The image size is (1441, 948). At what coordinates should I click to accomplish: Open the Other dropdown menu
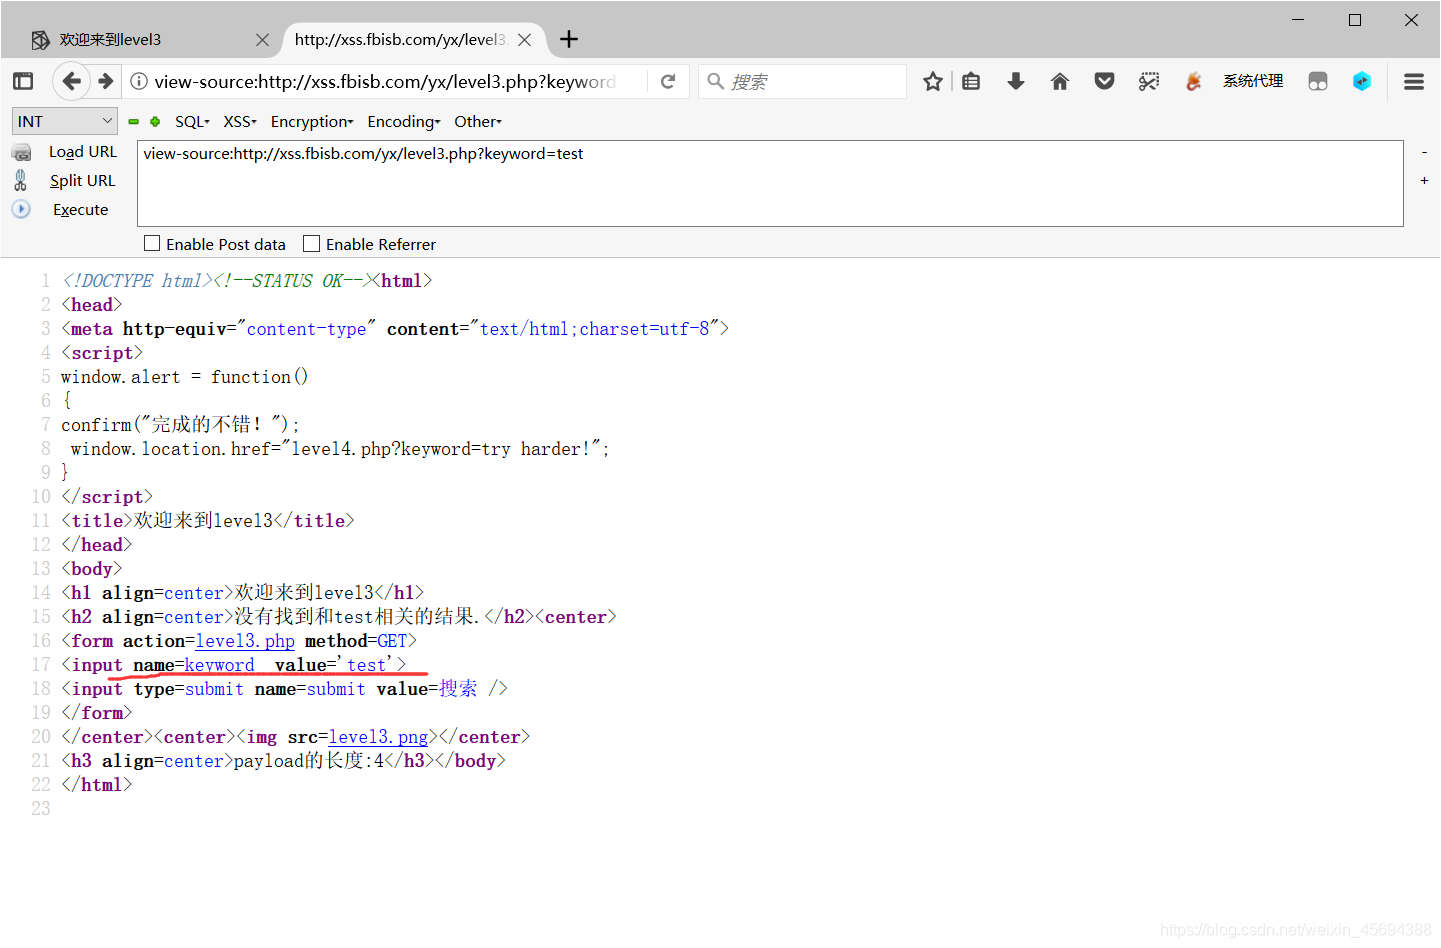pyautogui.click(x=478, y=121)
